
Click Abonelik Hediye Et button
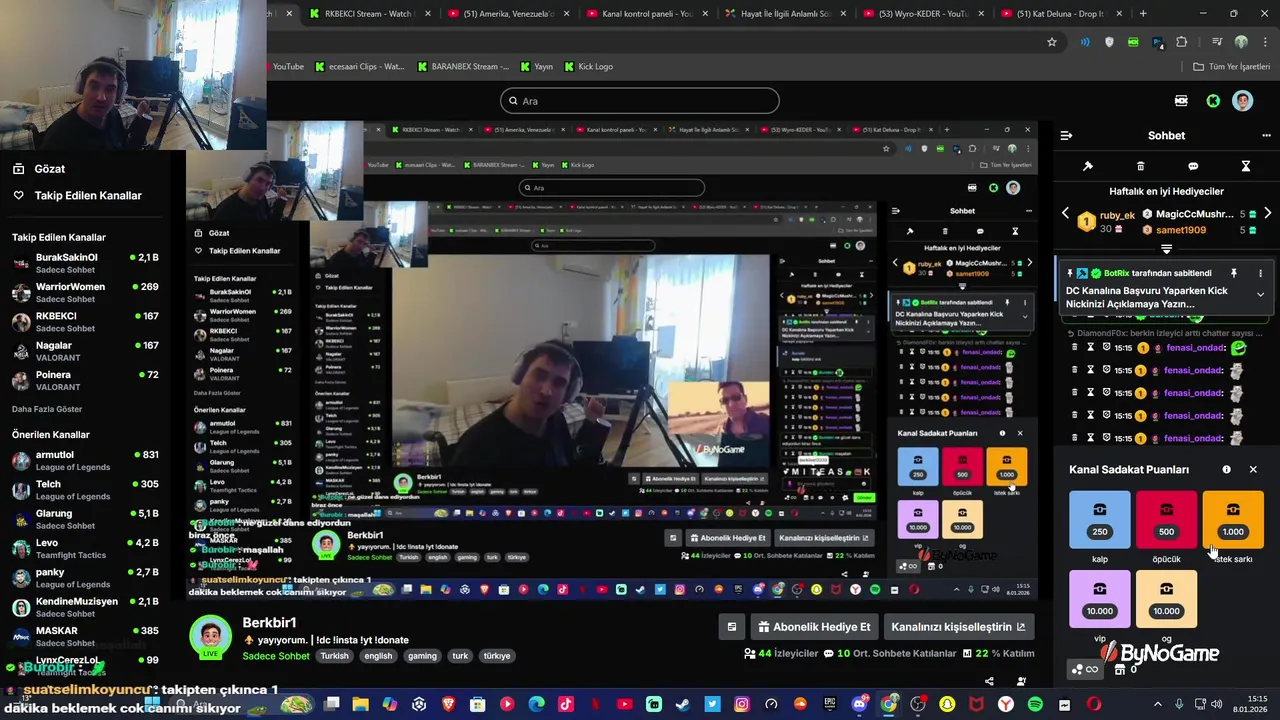[815, 627]
